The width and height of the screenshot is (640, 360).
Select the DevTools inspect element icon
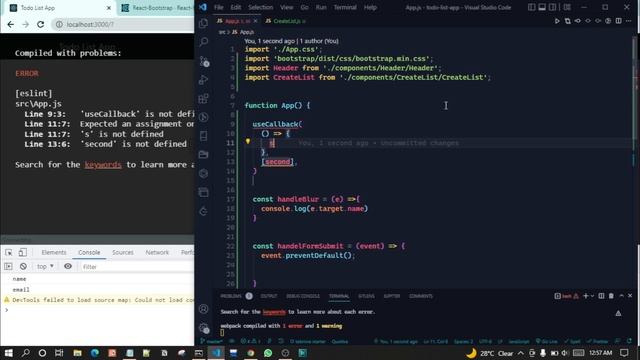pyautogui.click(x=9, y=253)
